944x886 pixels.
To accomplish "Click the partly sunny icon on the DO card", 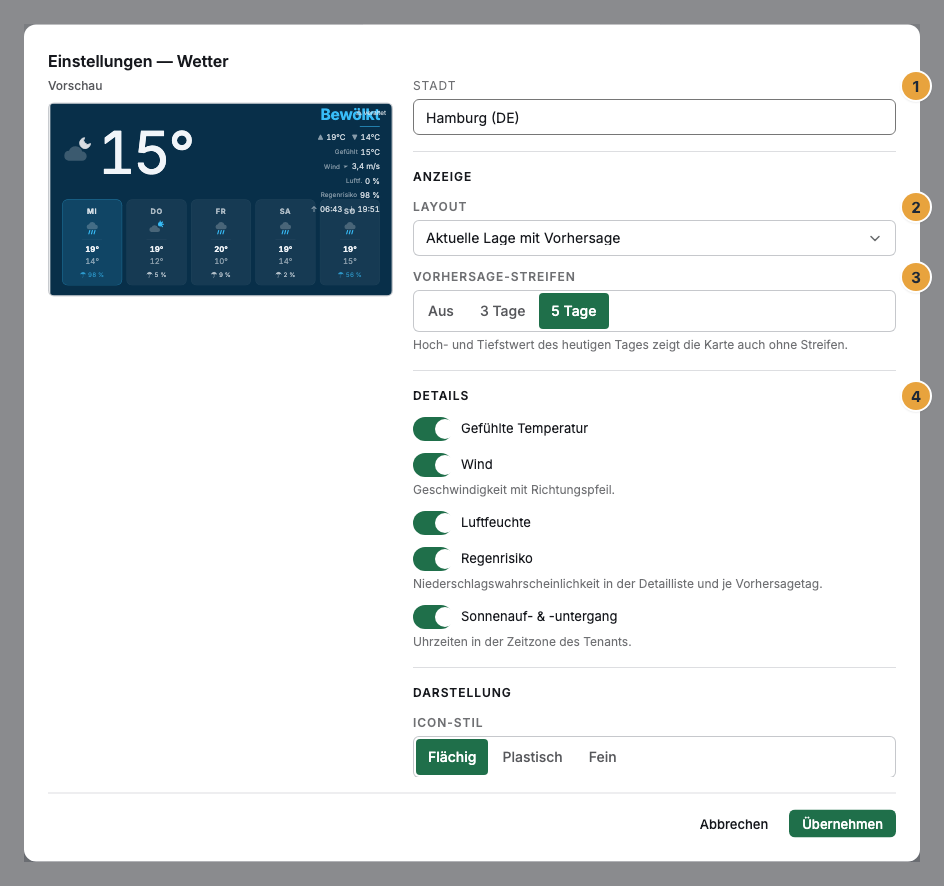I will coord(157,227).
